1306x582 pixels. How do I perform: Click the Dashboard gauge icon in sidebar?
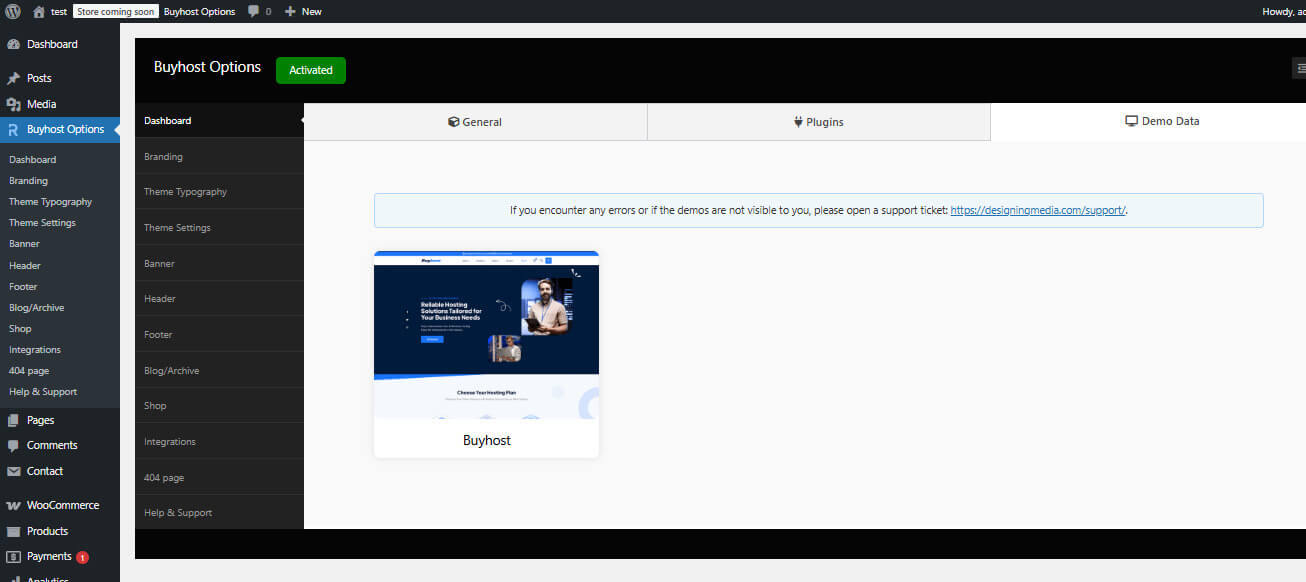[13, 45]
